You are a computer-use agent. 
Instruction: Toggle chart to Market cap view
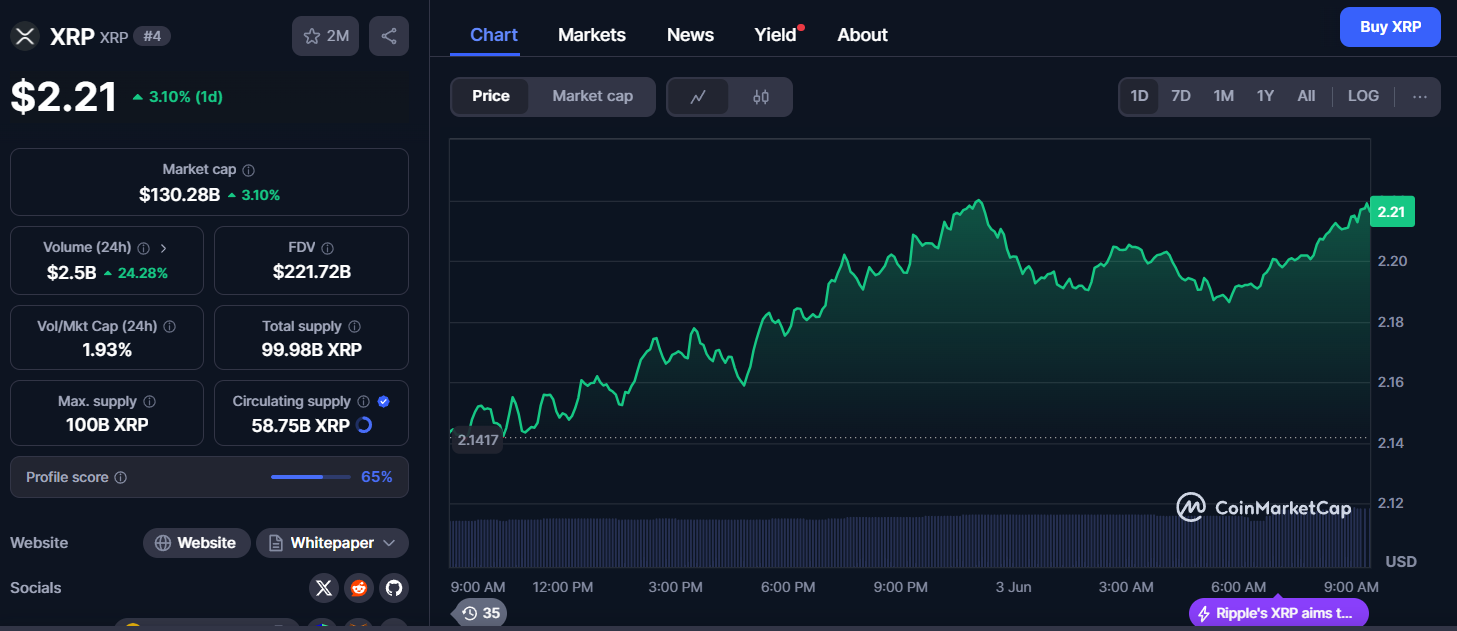(x=592, y=96)
